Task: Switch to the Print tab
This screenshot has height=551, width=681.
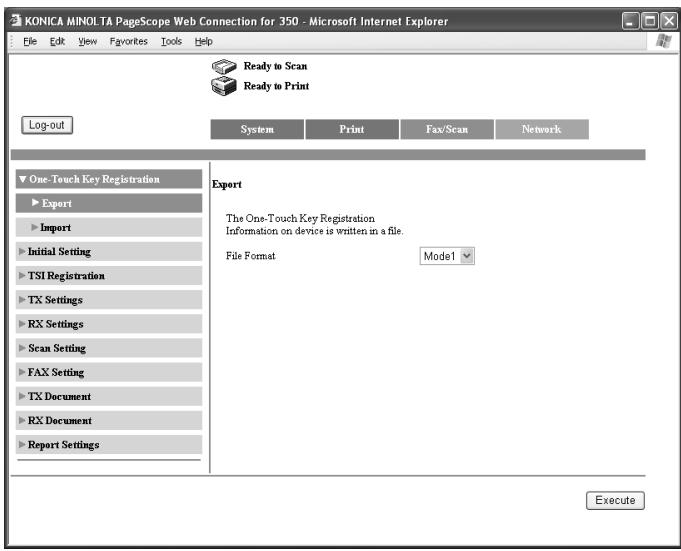Action: click(352, 129)
